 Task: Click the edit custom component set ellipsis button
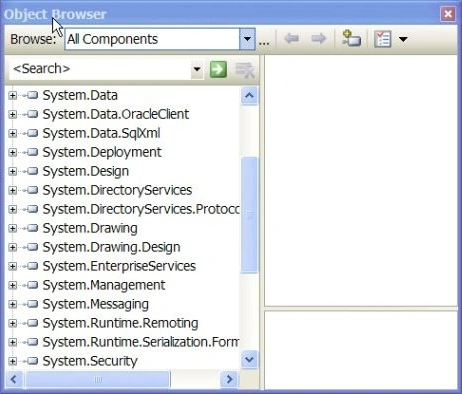point(264,42)
